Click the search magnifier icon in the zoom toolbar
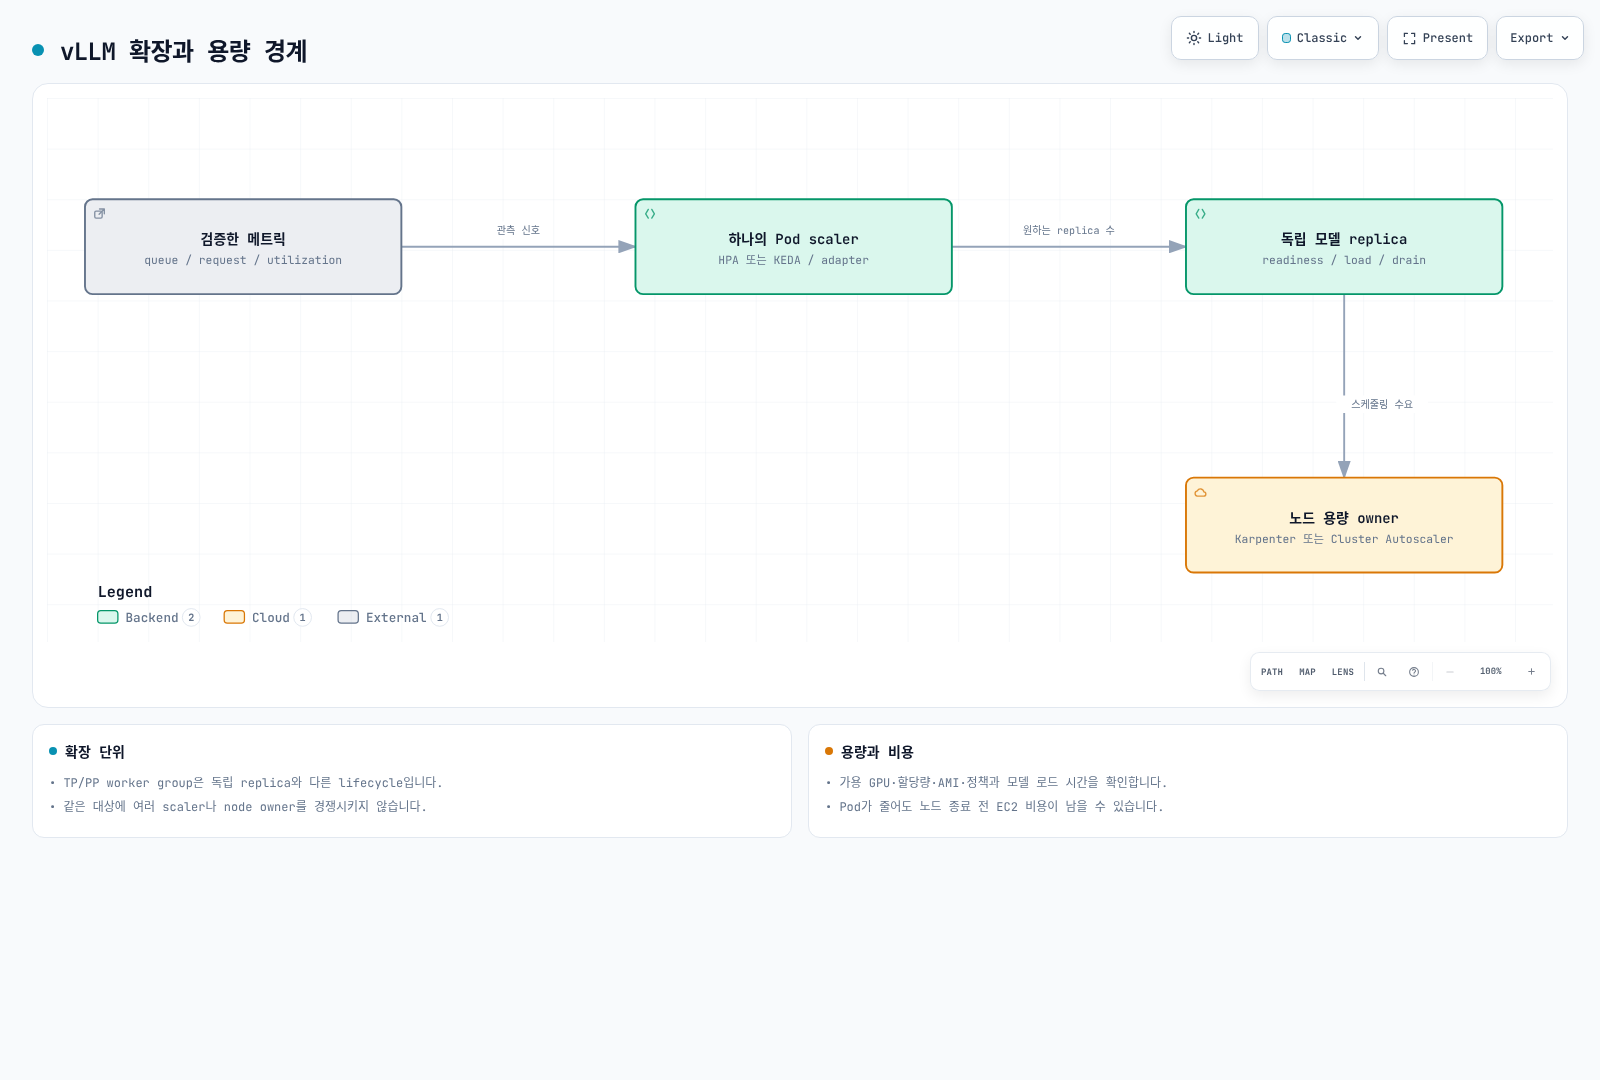 point(1382,672)
